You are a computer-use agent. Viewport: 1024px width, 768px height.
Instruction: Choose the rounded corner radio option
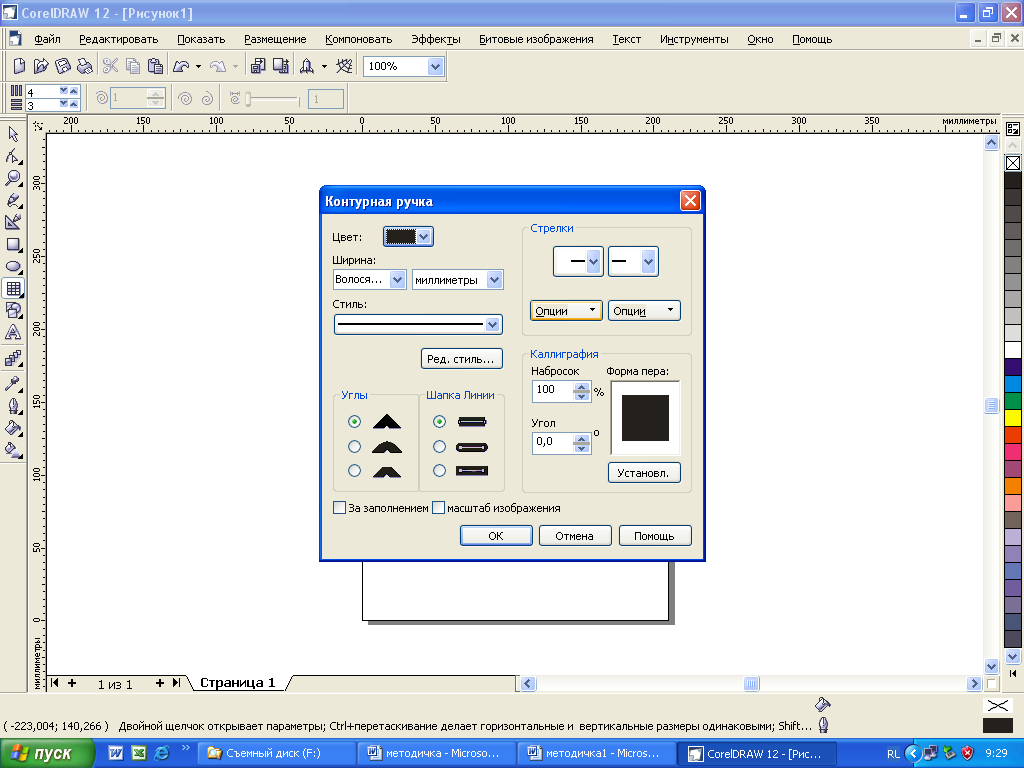pyautogui.click(x=354, y=446)
